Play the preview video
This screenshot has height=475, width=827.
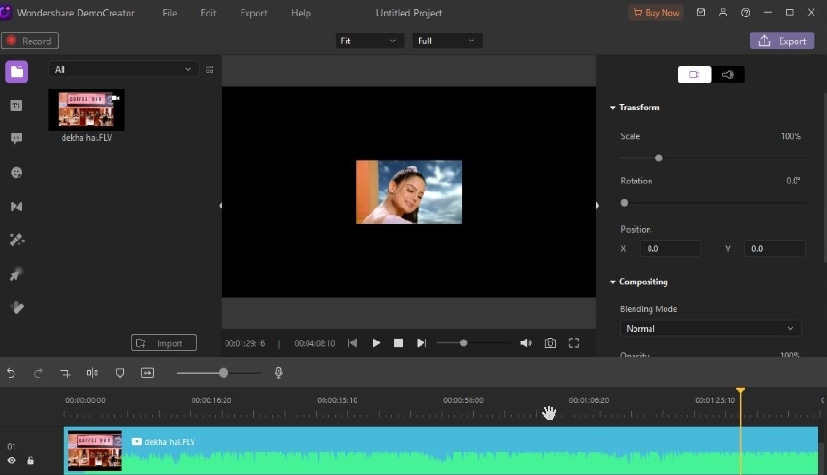tap(376, 343)
